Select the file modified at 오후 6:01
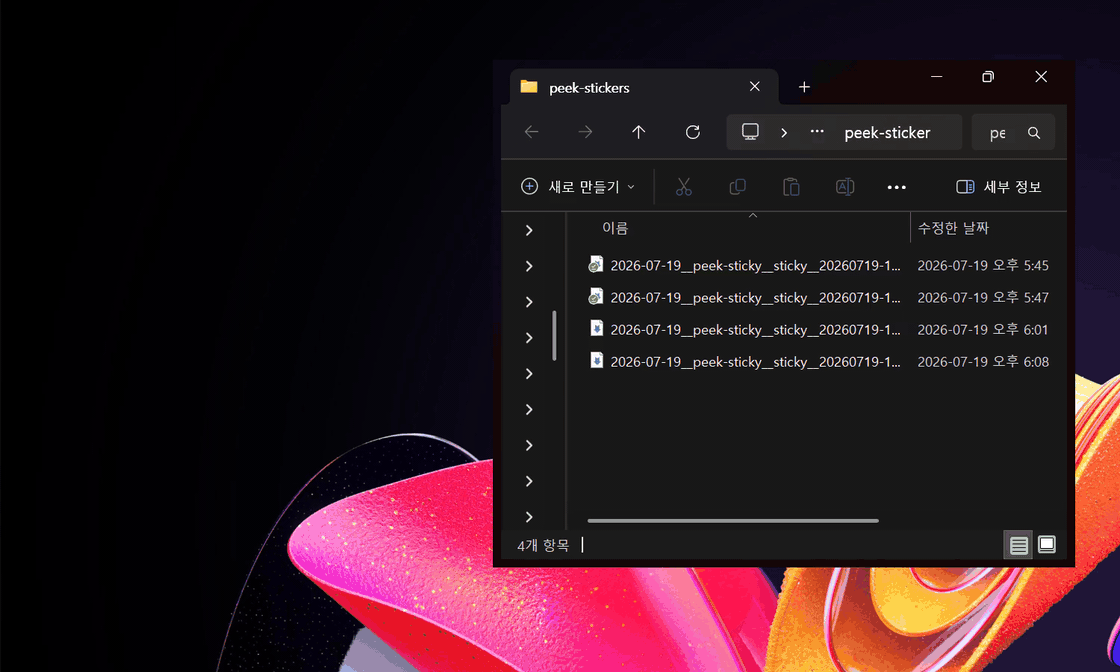Screen dimensions: 1120x672 pos(818,329)
